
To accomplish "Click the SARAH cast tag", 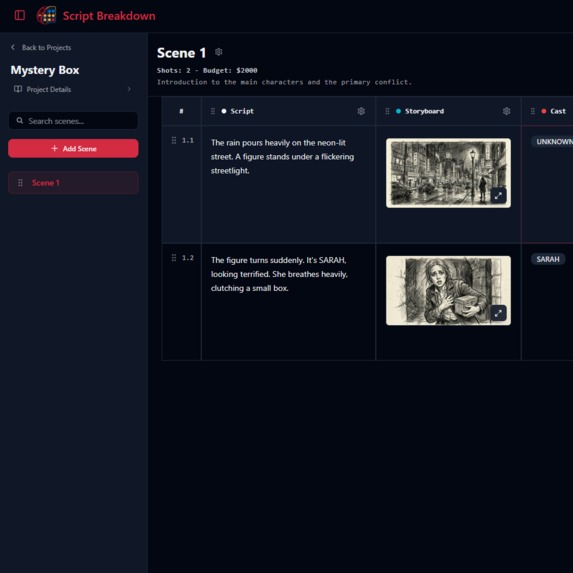I will point(548,259).
